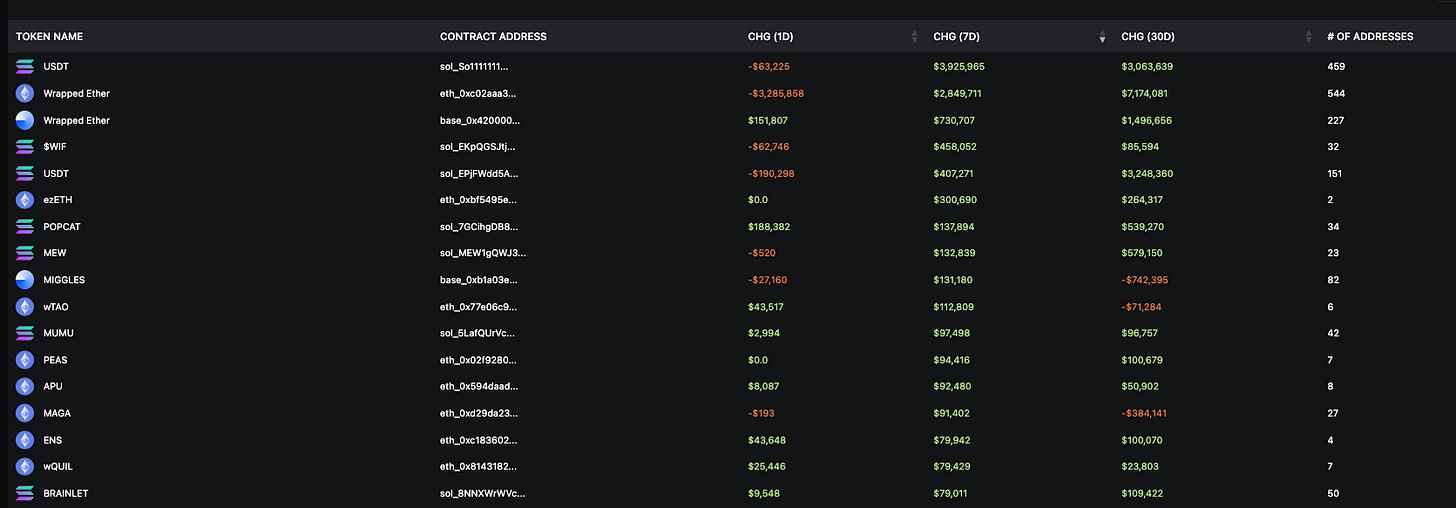Screen dimensions: 1456x508
Task: Click the Solana icon next to MEW
Action: click(25, 253)
